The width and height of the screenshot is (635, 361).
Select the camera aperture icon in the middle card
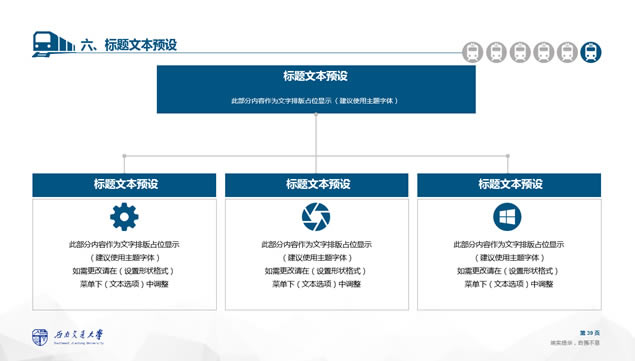316,217
